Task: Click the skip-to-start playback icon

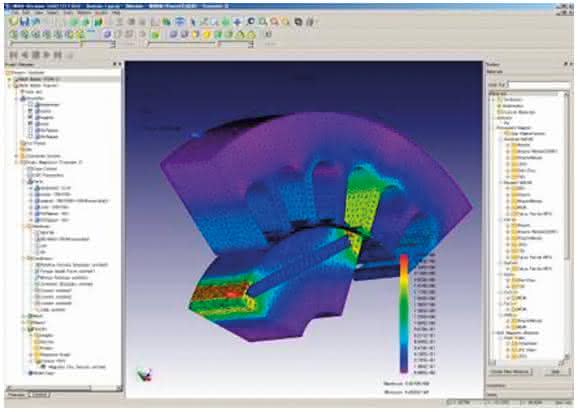Action: pyautogui.click(x=14, y=55)
